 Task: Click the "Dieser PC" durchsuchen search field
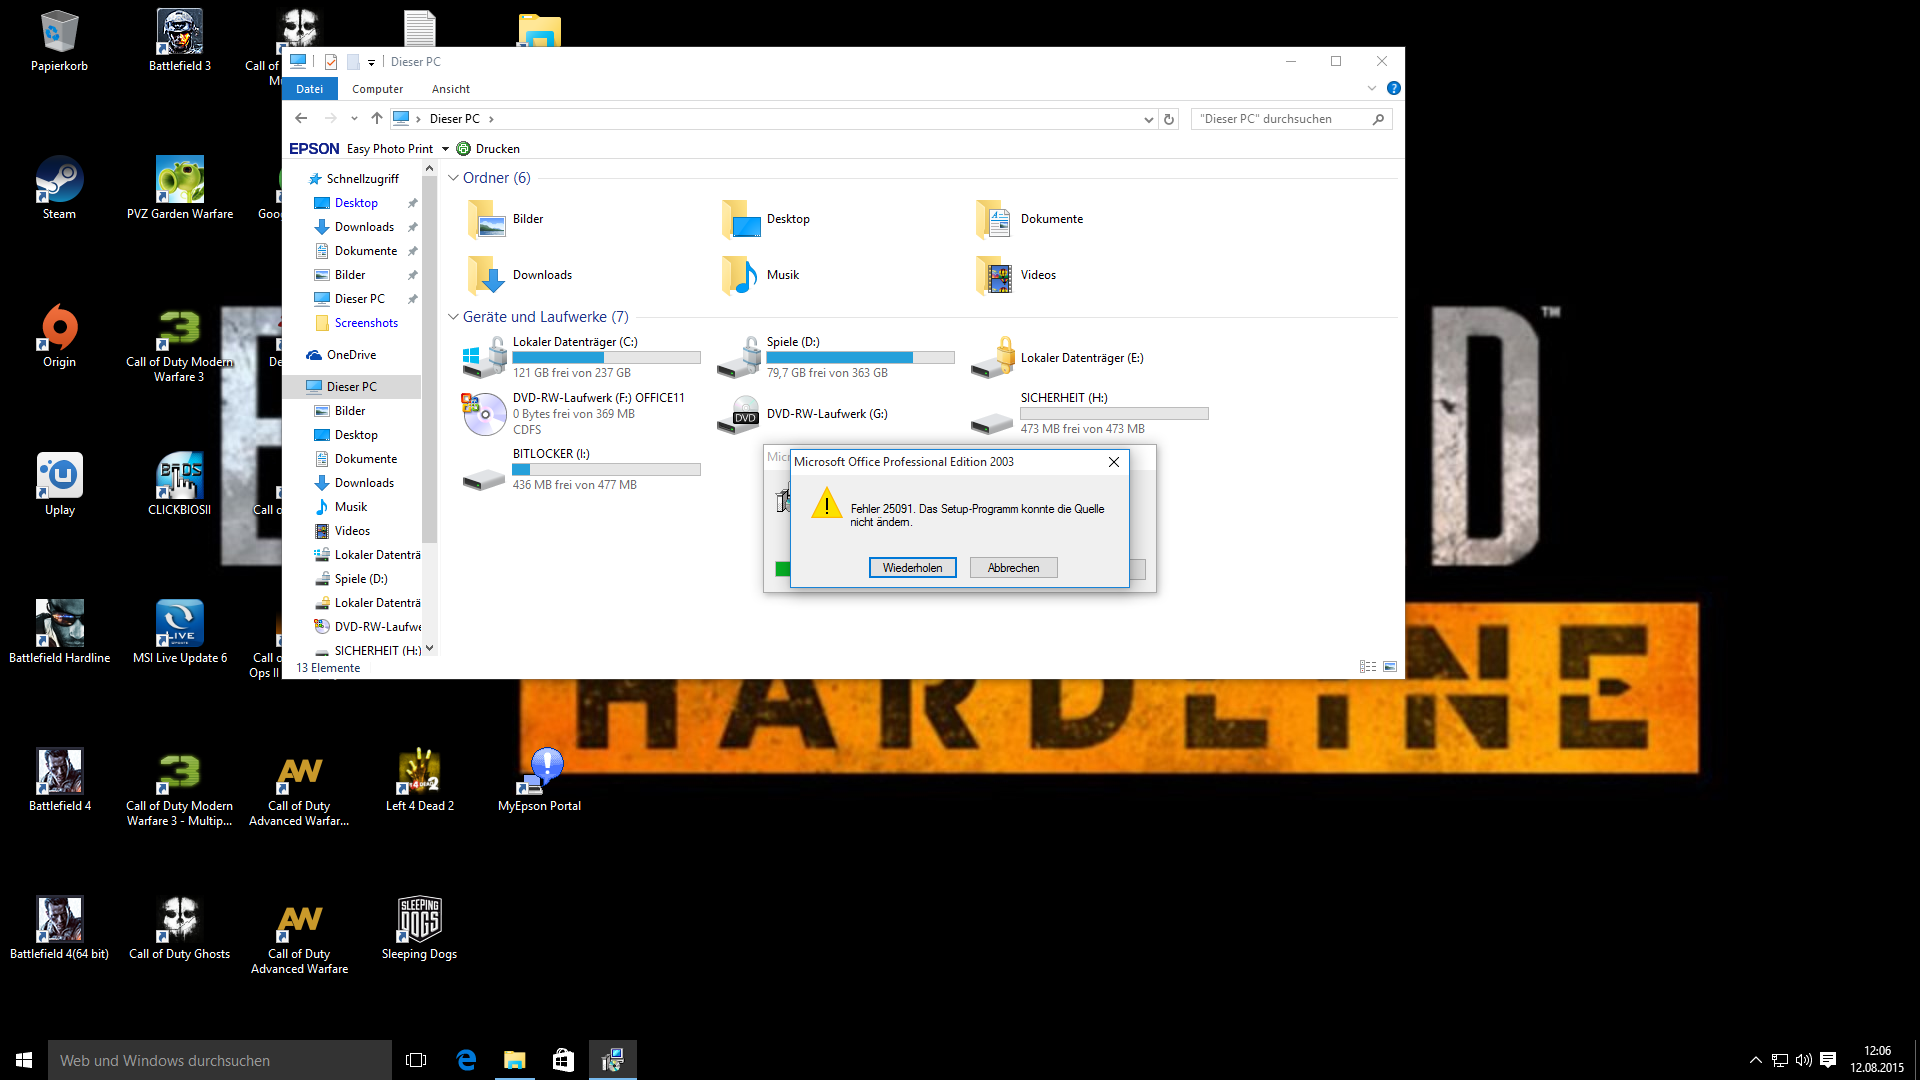[x=1280, y=119]
